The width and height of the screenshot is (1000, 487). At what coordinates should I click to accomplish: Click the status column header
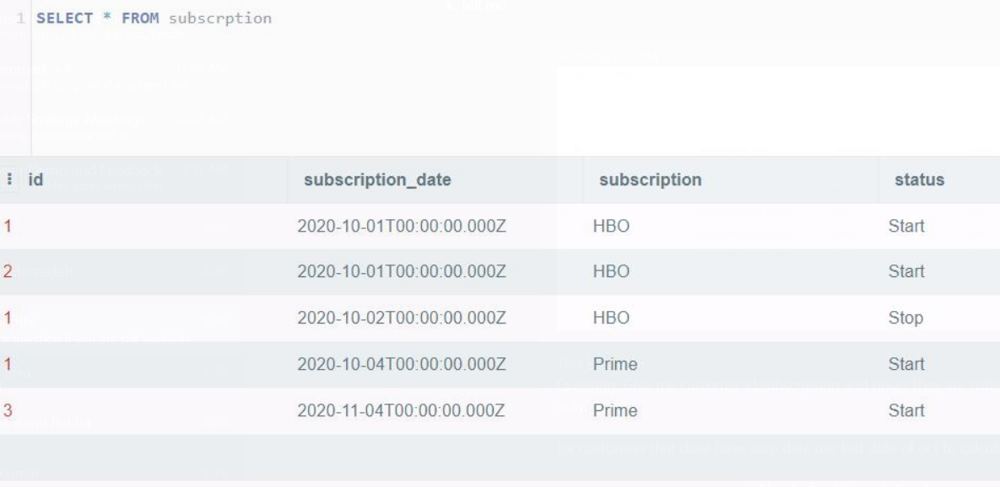pos(919,180)
